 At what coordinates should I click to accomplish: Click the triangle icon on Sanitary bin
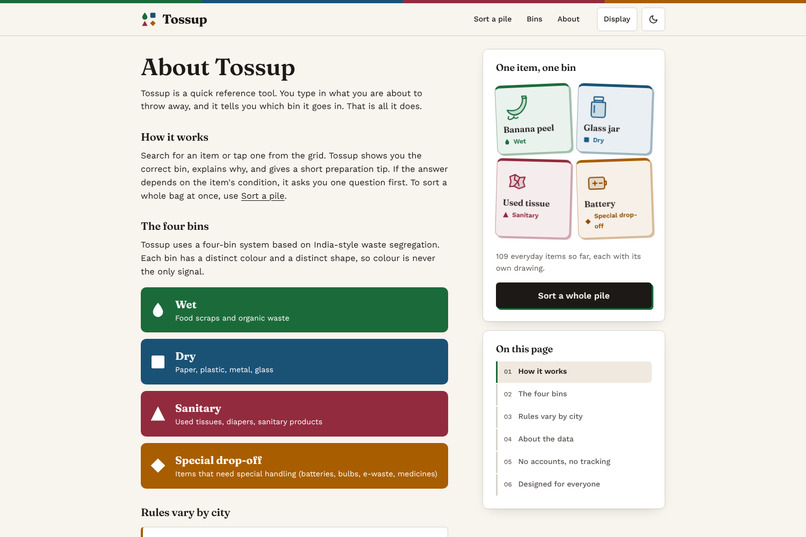158,414
